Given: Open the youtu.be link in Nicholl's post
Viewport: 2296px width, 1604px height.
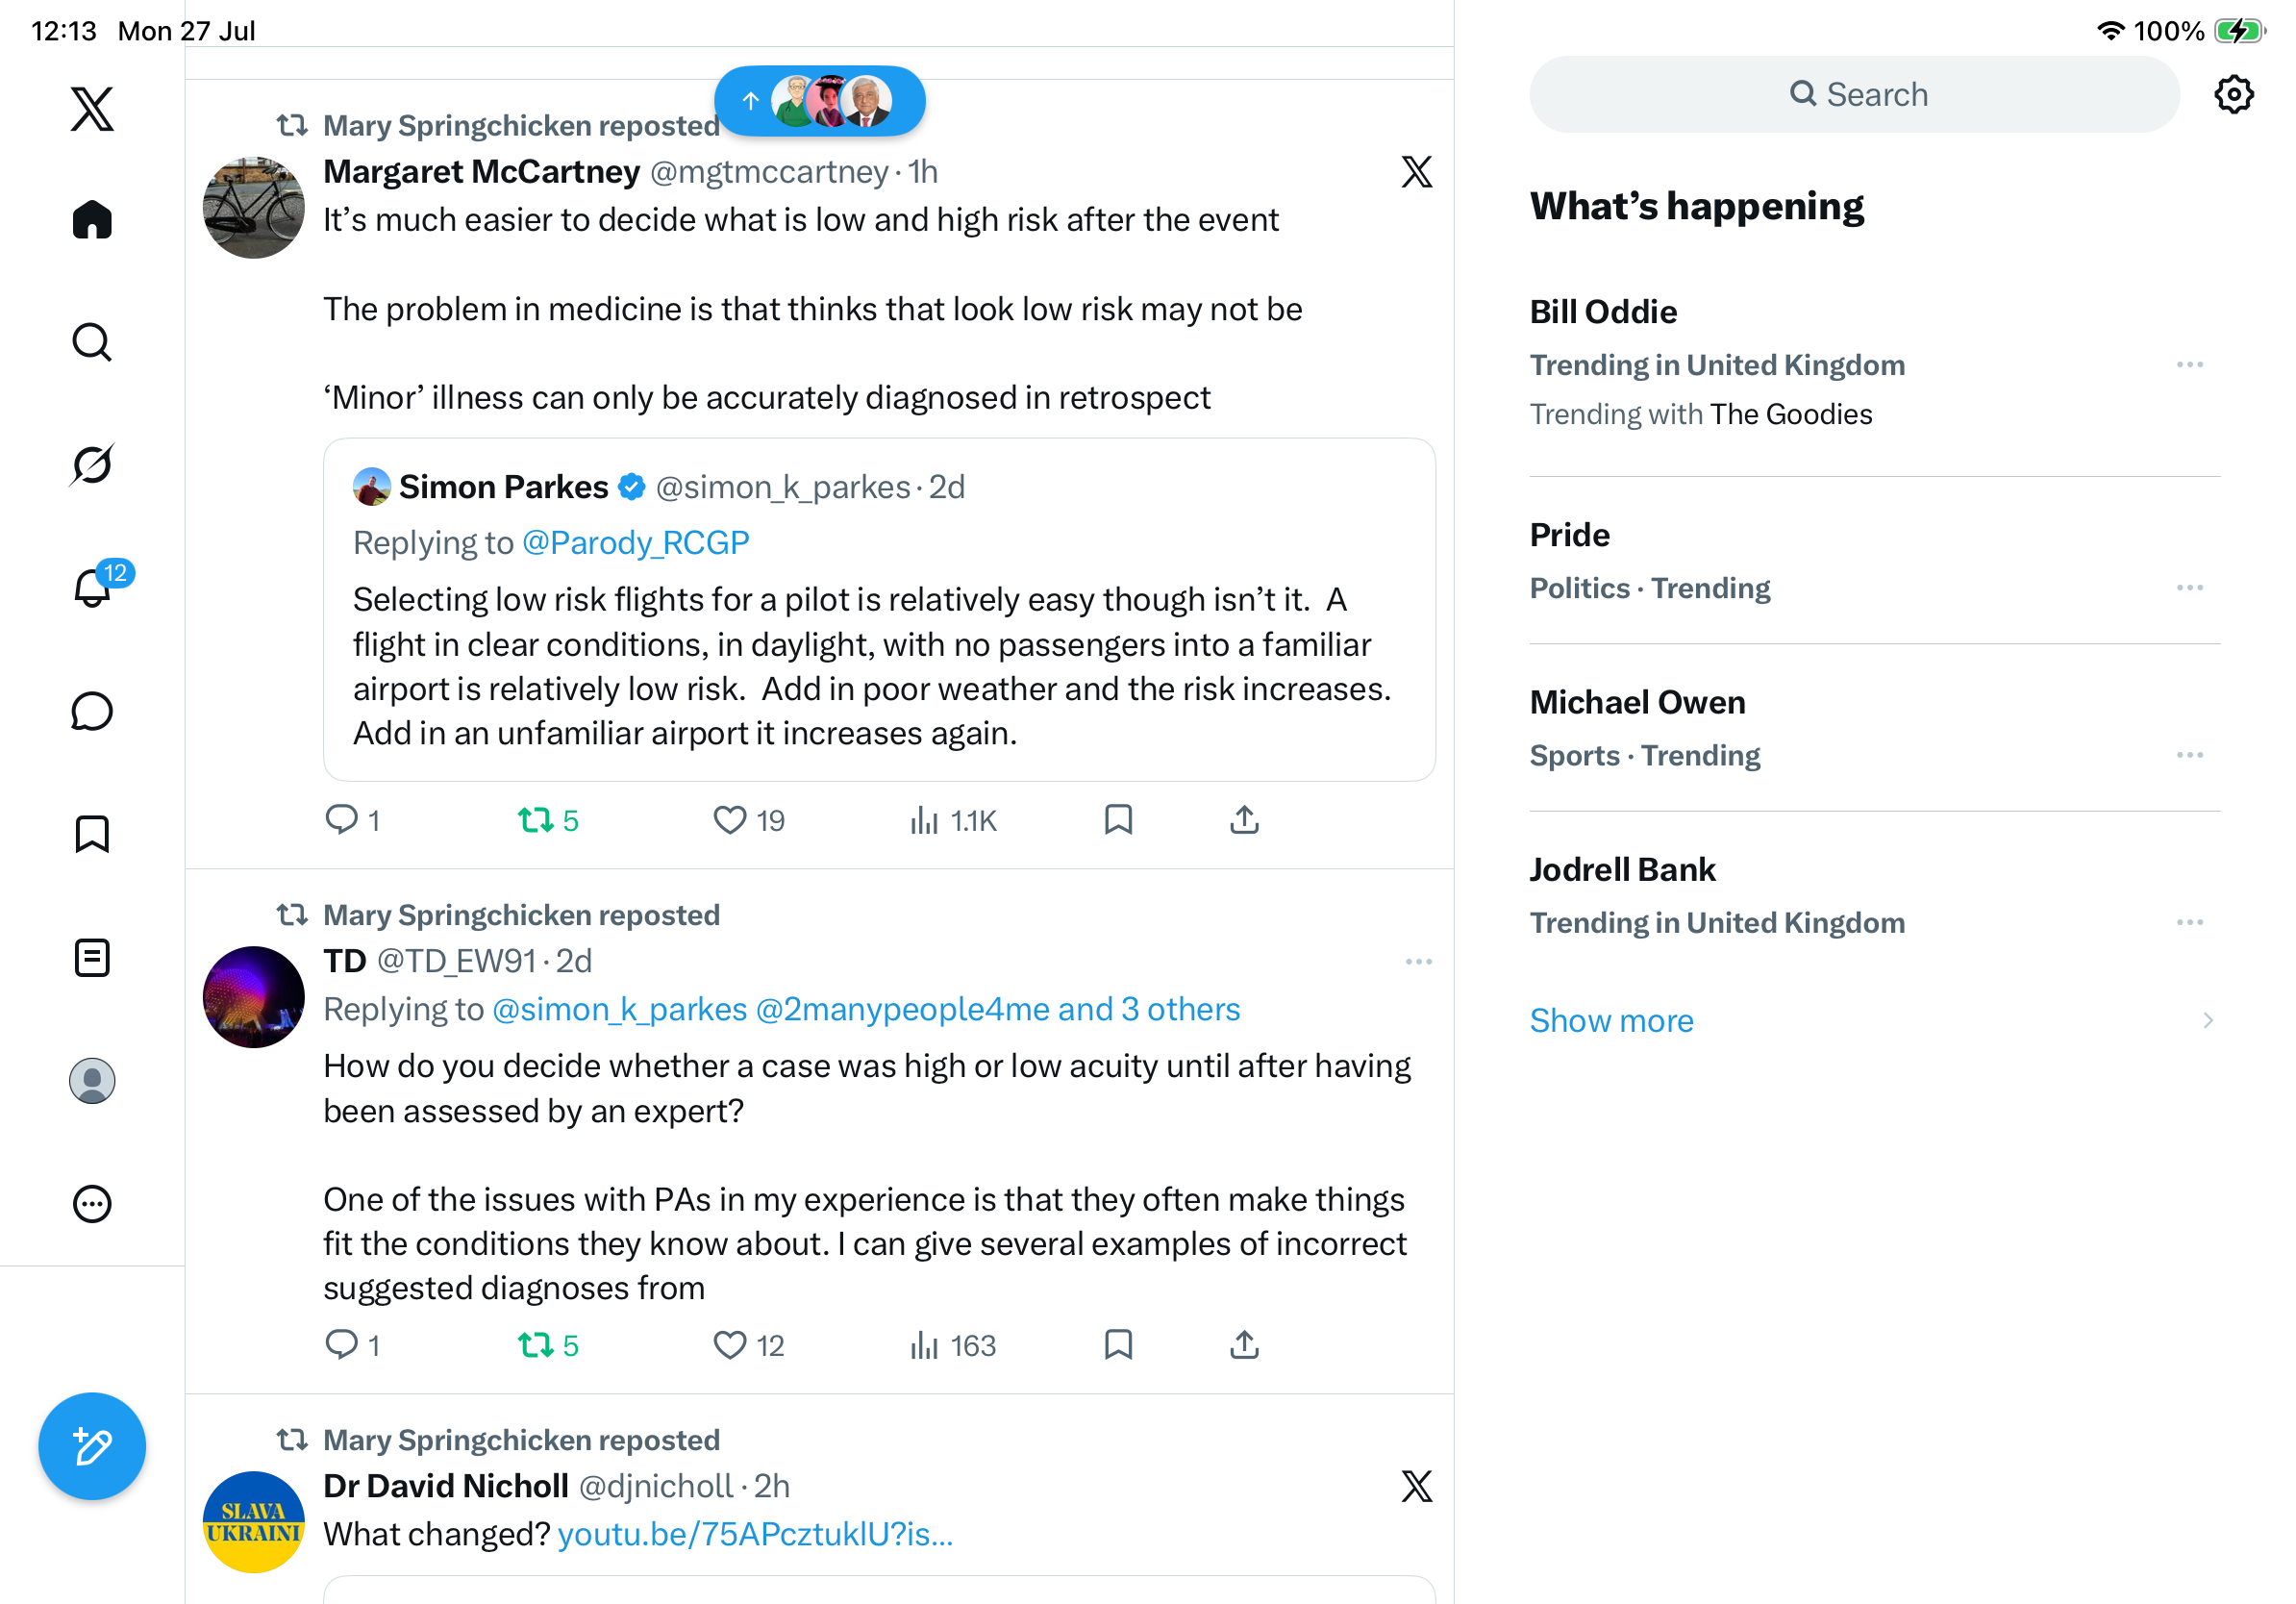Looking at the screenshot, I should [755, 1534].
